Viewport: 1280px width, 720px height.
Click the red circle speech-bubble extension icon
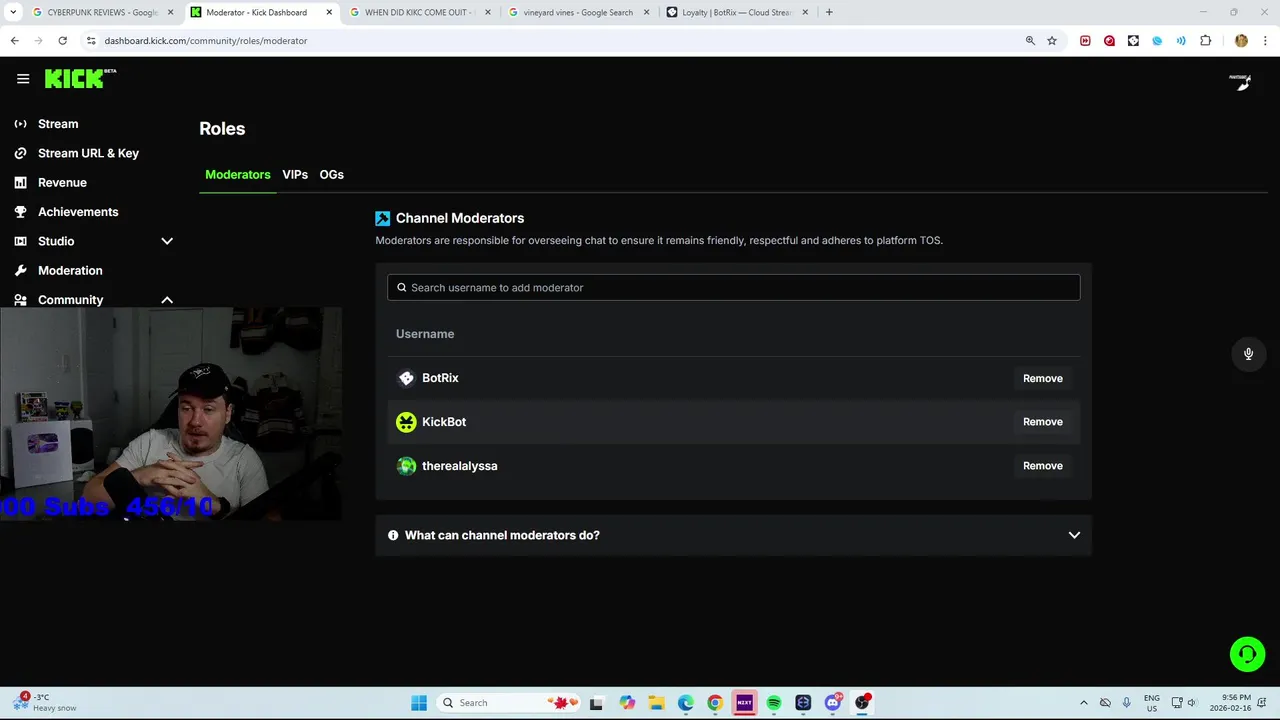(x=1109, y=41)
